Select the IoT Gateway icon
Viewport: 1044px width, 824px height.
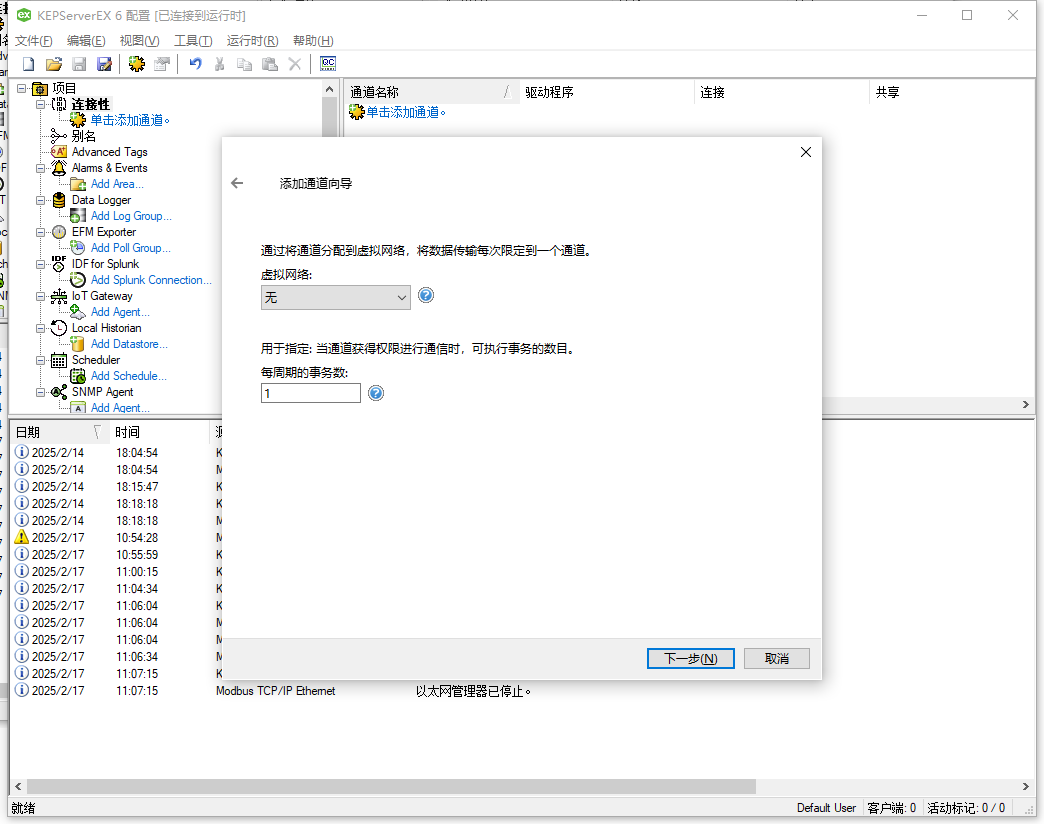(59, 296)
